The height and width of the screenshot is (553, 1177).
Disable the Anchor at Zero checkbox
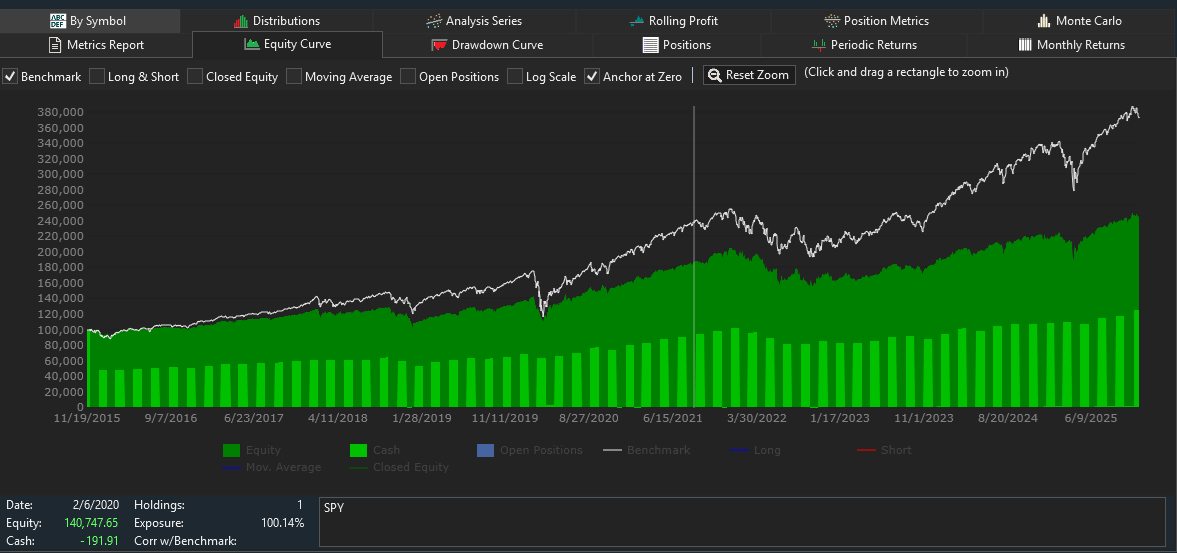click(592, 77)
